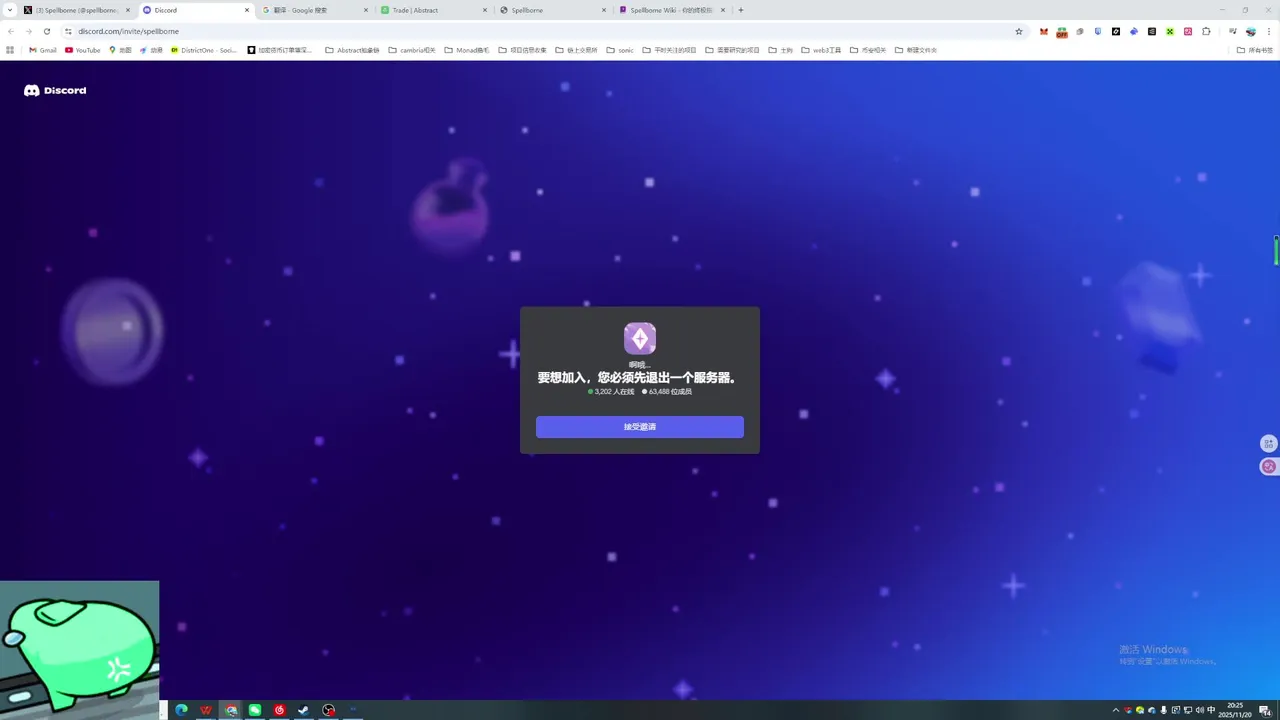Switch to the Google 搜索 tab

(314, 10)
